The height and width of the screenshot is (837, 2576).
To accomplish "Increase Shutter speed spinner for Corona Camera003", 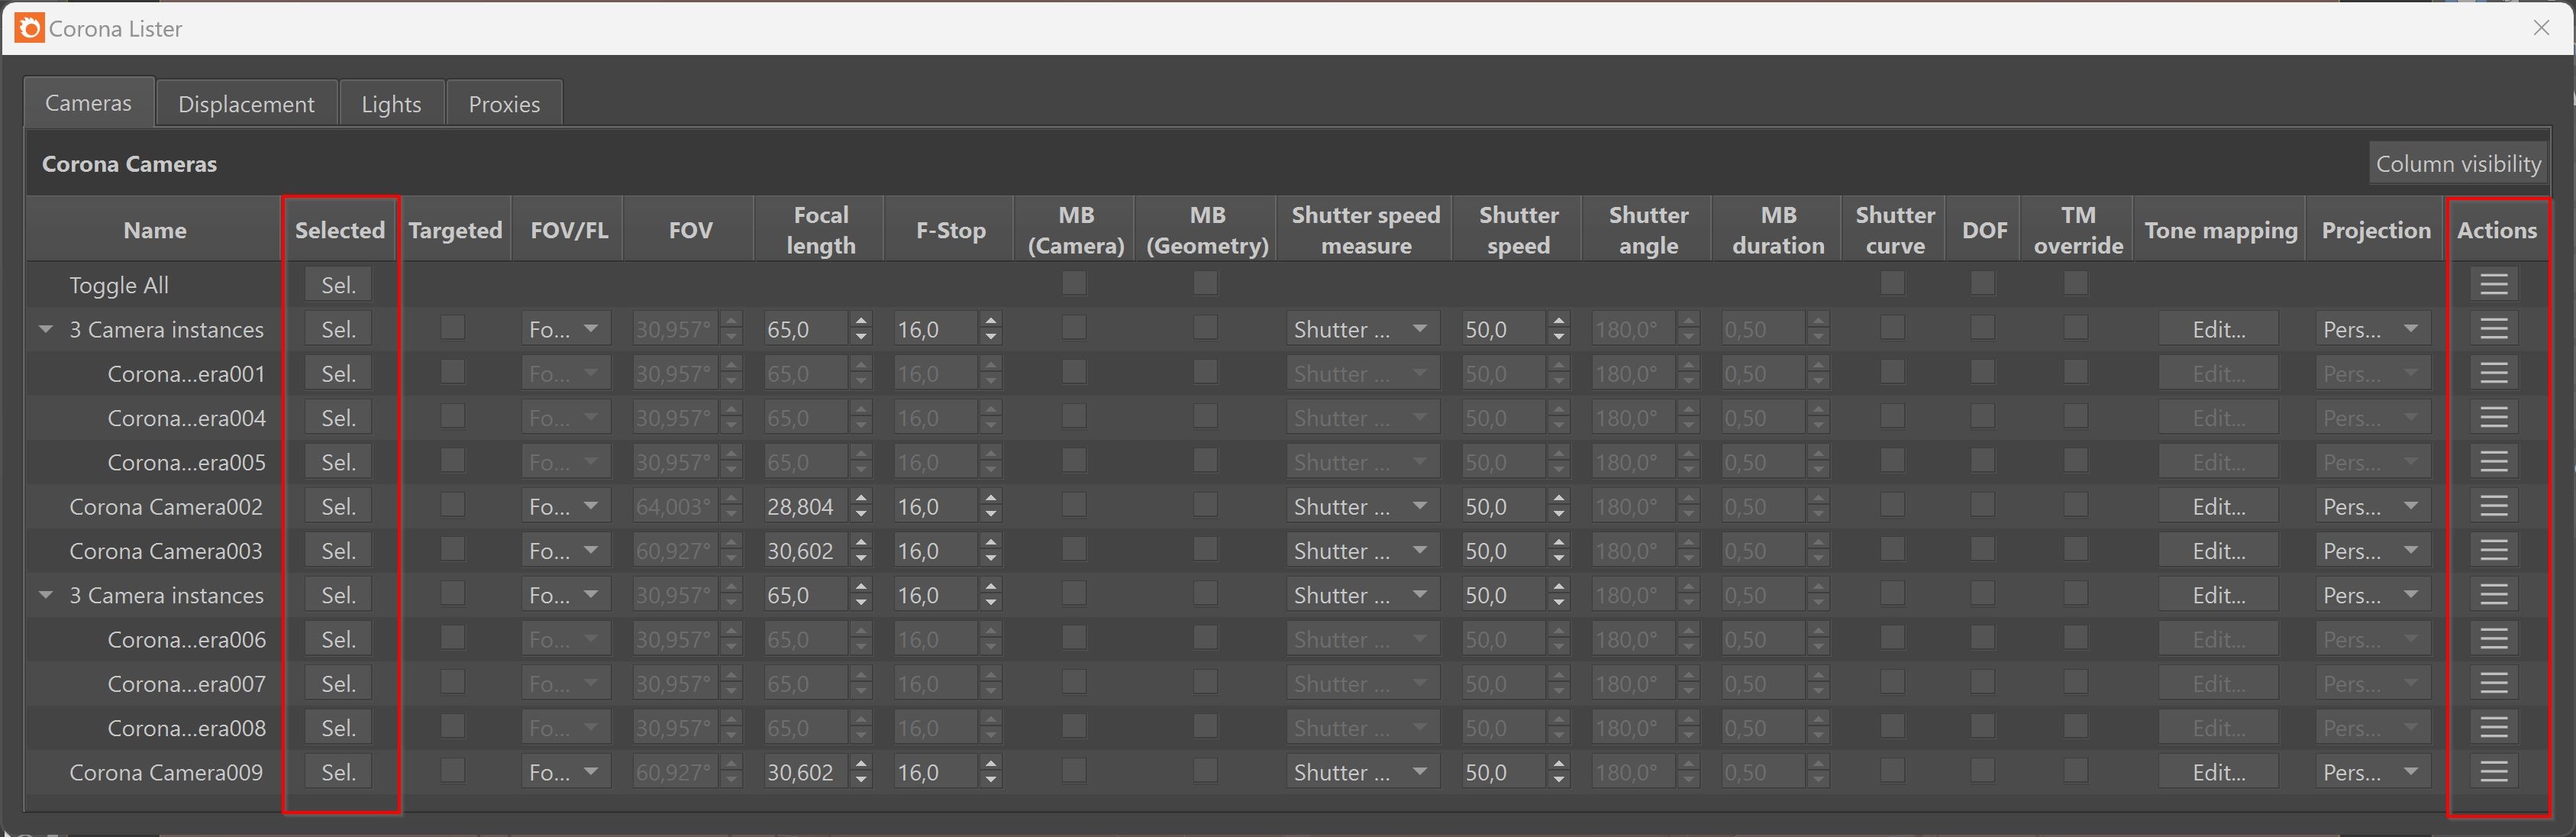I will 1559,542.
